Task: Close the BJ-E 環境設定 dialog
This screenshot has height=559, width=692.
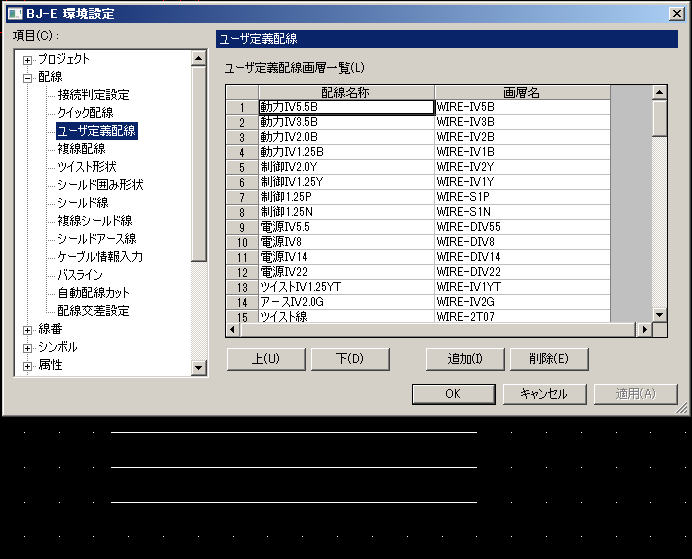Action: pyautogui.click(x=677, y=14)
